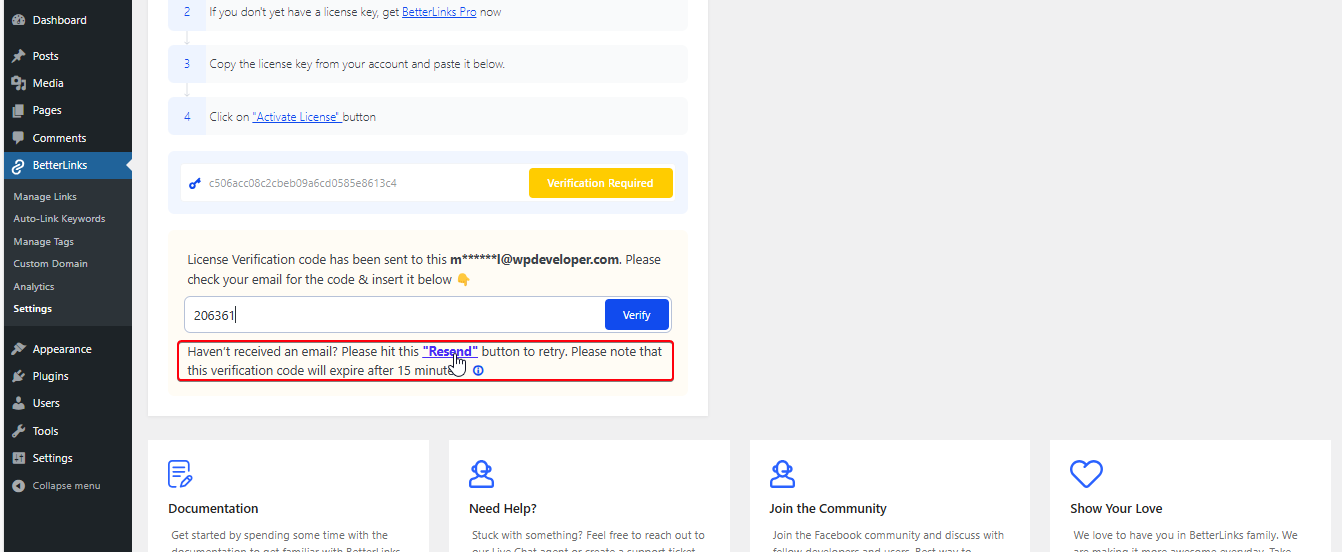Click the masked email m******l@wpdeveloper.com

coord(535,260)
